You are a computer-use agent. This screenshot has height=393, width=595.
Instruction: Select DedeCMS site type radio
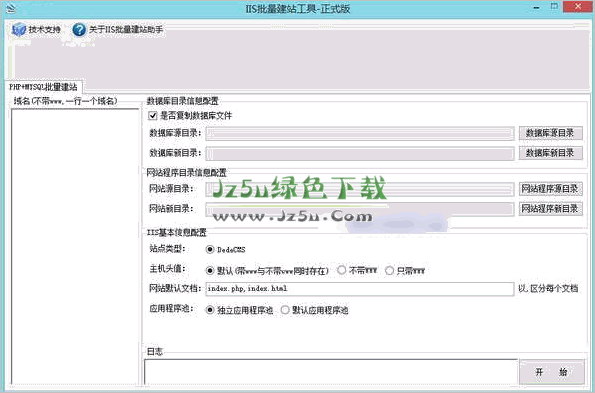pyautogui.click(x=210, y=250)
